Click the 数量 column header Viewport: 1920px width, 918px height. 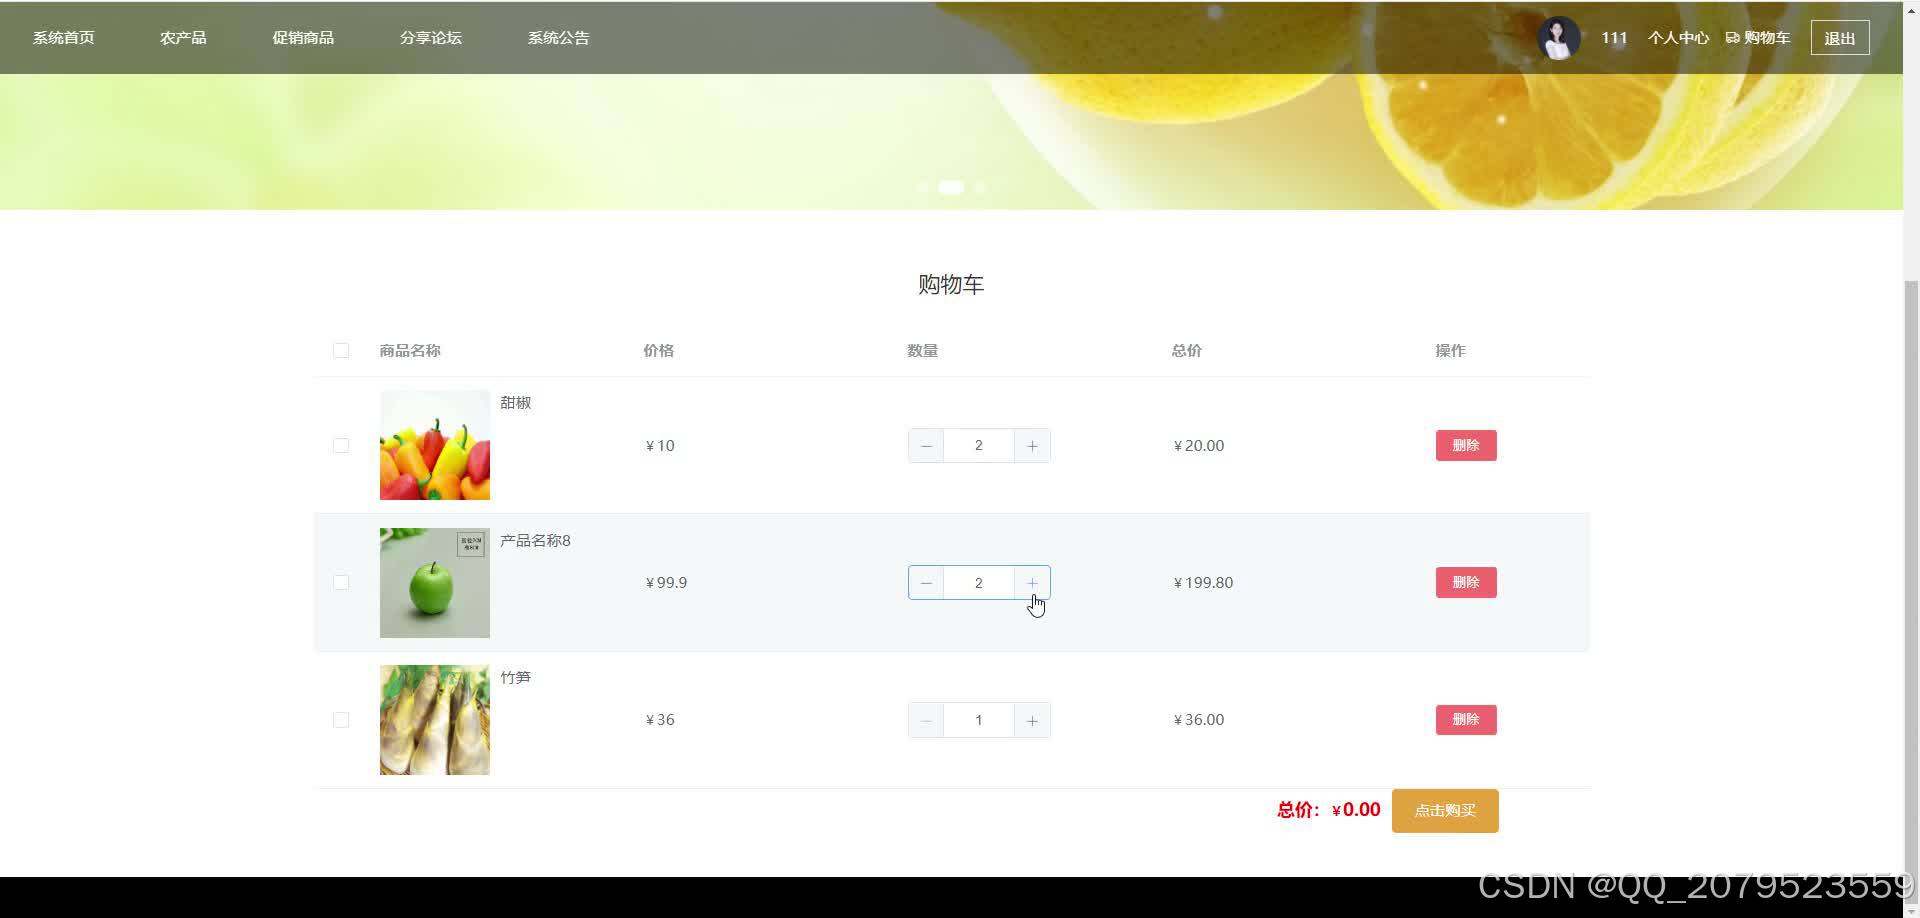[x=923, y=351]
